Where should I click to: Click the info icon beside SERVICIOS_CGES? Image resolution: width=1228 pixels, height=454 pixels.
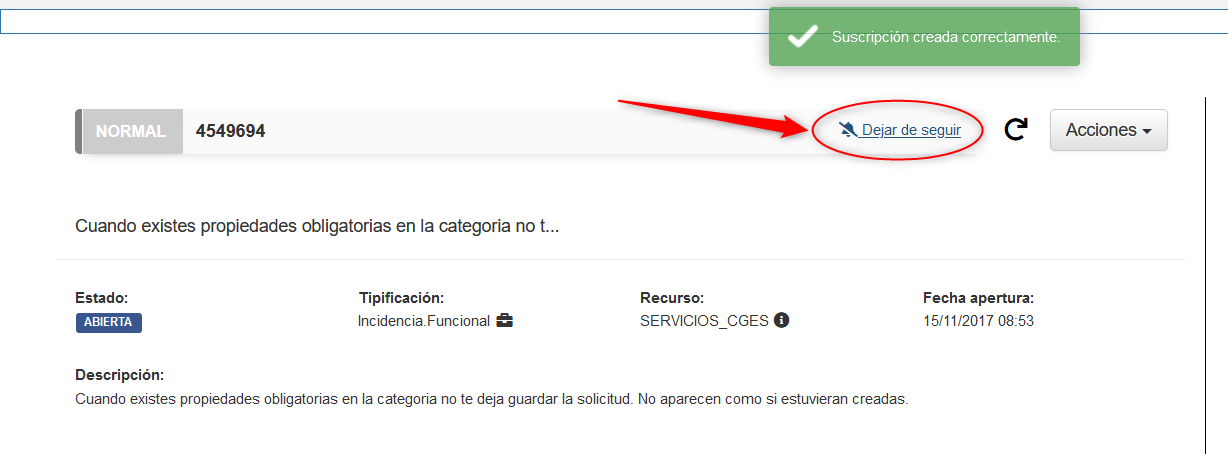pos(782,320)
